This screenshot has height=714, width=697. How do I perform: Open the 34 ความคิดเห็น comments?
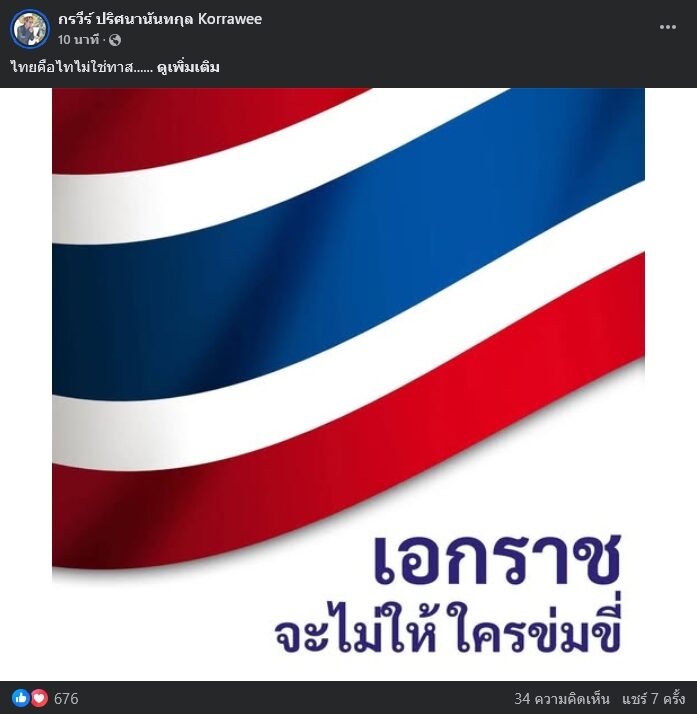(x=562, y=699)
